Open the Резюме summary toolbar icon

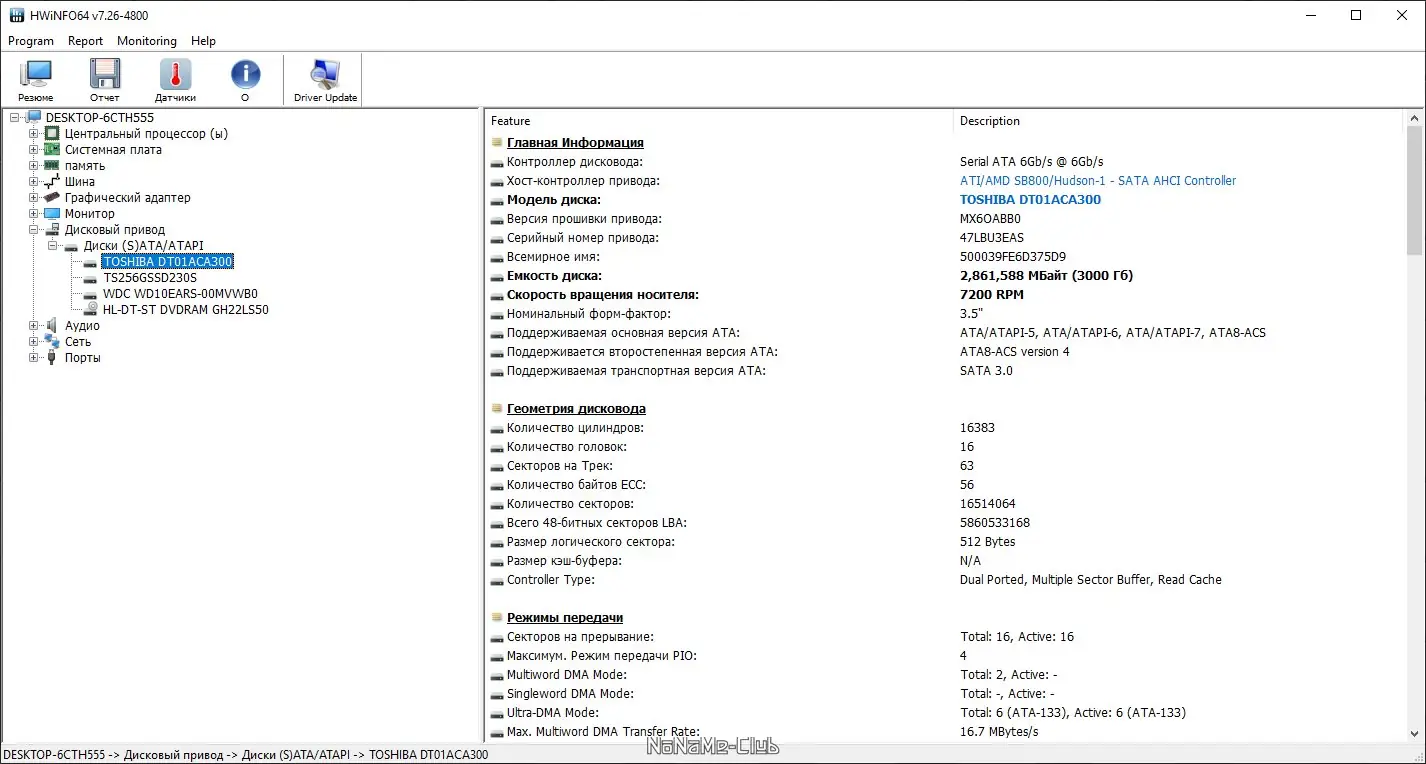click(x=36, y=80)
